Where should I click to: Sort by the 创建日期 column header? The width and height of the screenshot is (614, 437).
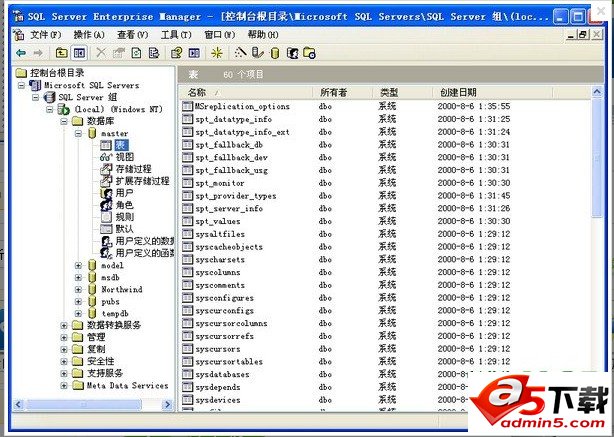(493, 93)
